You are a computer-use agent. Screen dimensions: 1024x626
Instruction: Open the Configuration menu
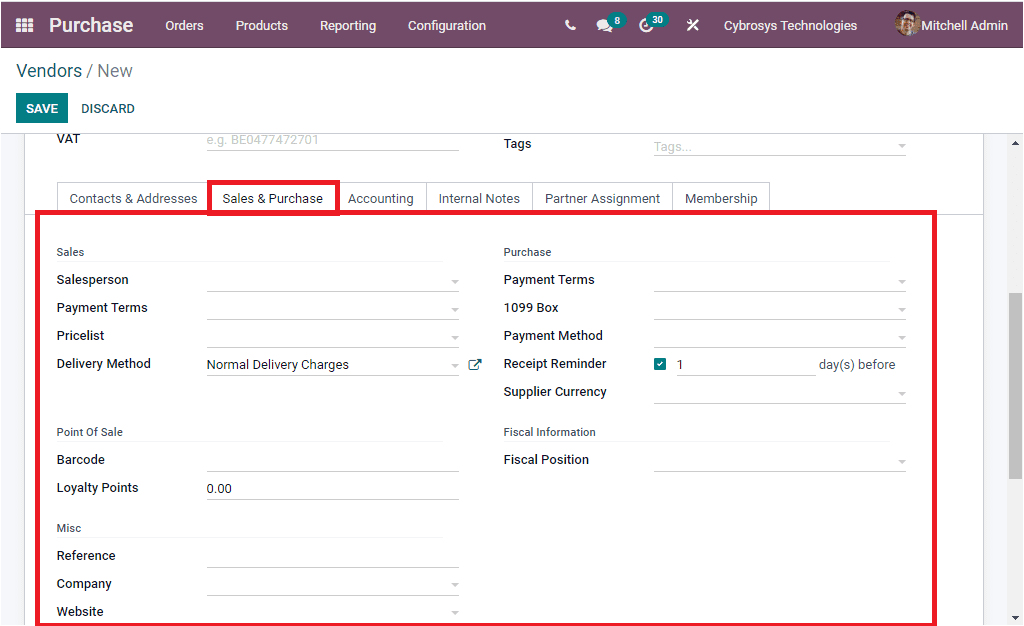point(446,25)
